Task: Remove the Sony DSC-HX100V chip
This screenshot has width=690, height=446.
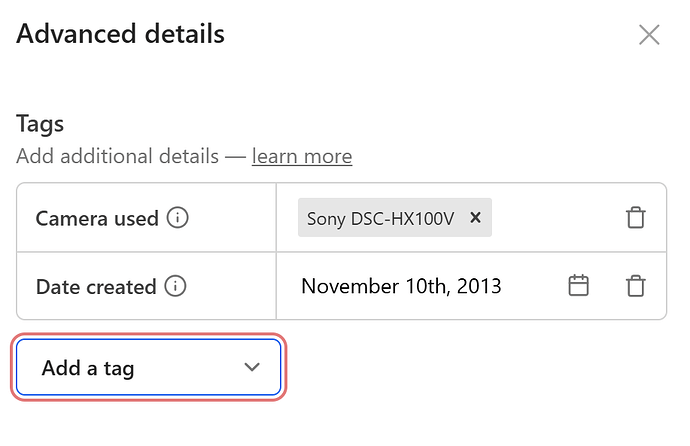Action: [475, 217]
